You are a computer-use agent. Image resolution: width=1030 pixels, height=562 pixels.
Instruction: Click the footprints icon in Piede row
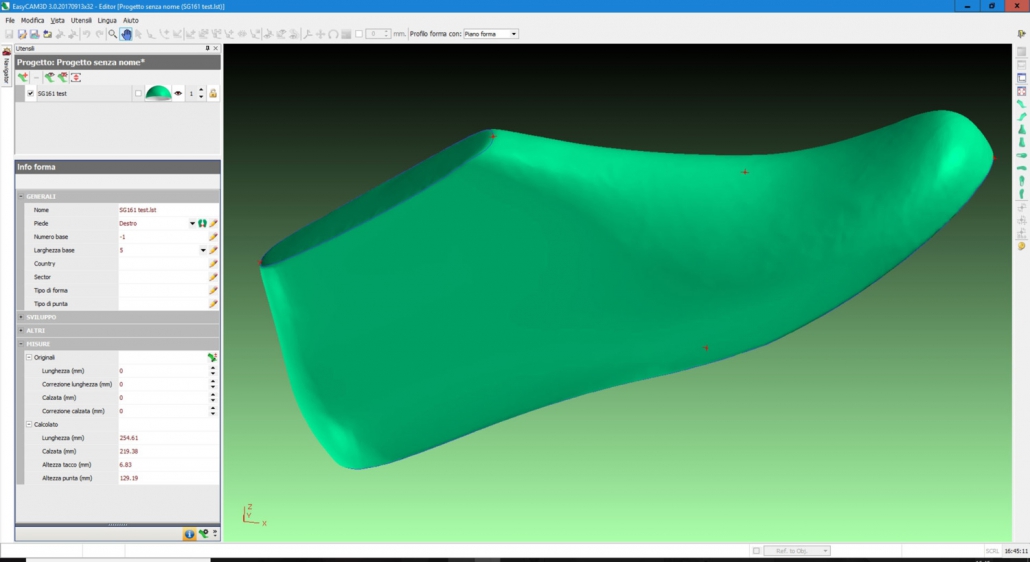click(202, 224)
